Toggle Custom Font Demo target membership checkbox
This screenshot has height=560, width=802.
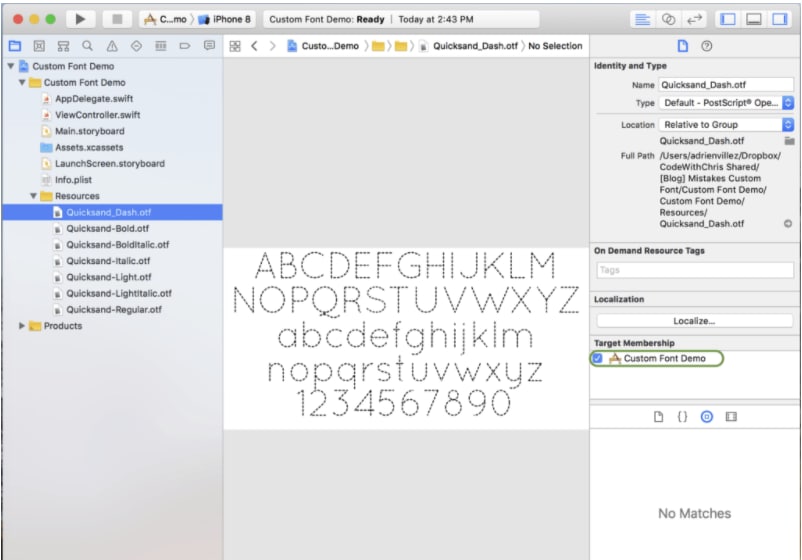pos(597,359)
